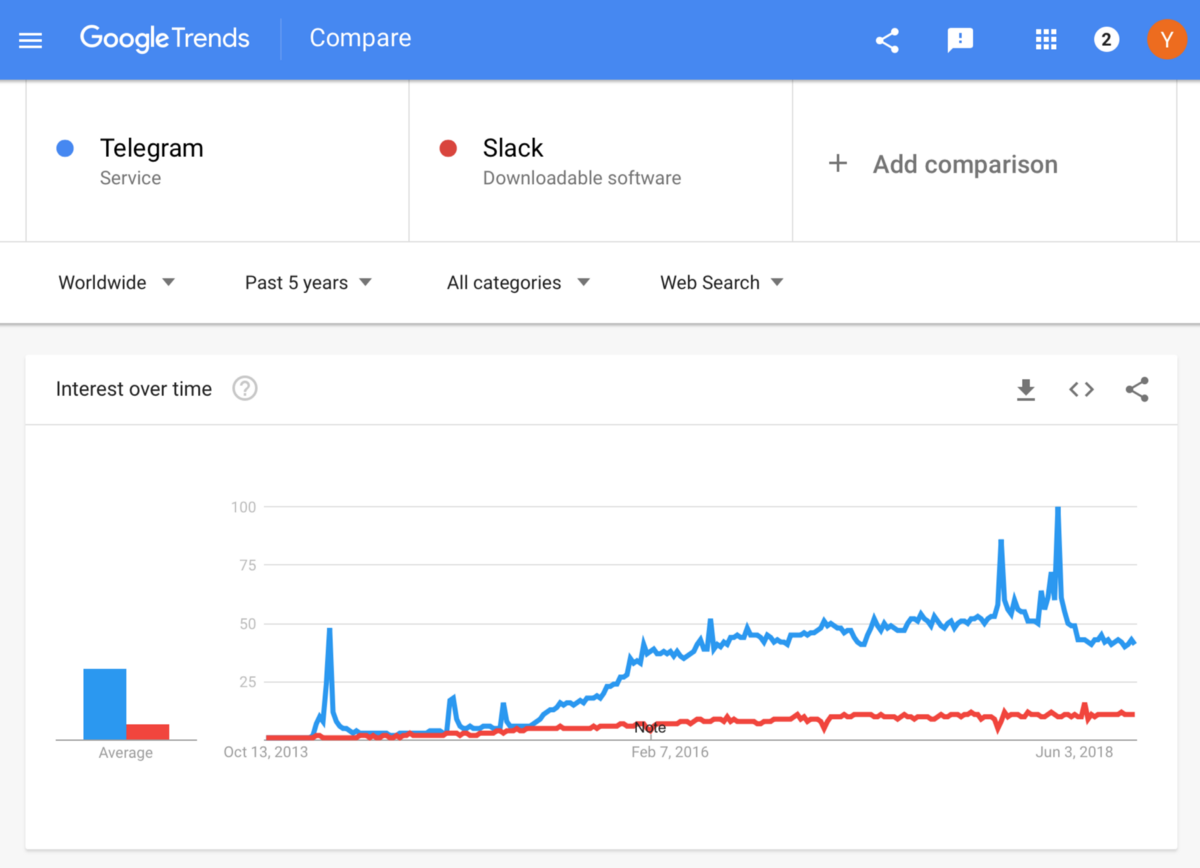The width and height of the screenshot is (1200, 868).
Task: Share the Interest over time chart
Action: click(x=1137, y=390)
